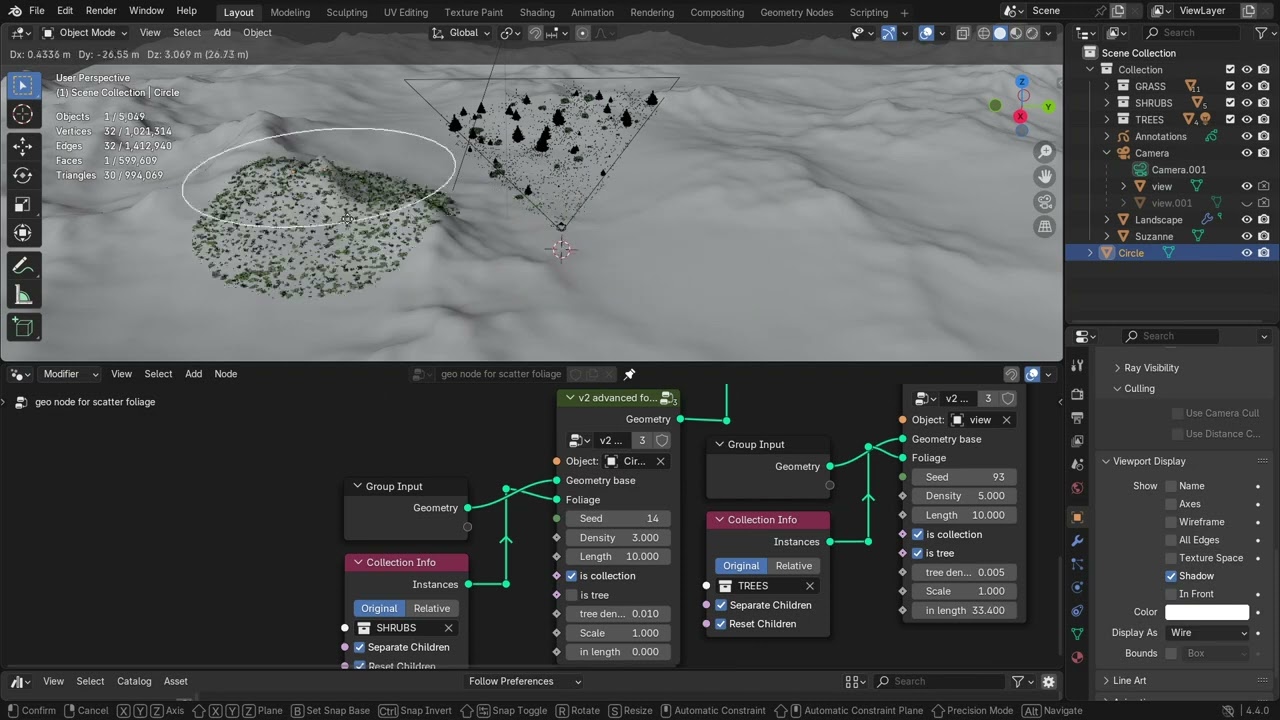Image resolution: width=1280 pixels, height=720 pixels.
Task: Hide the Circle object with eye icon
Action: click(x=1247, y=253)
